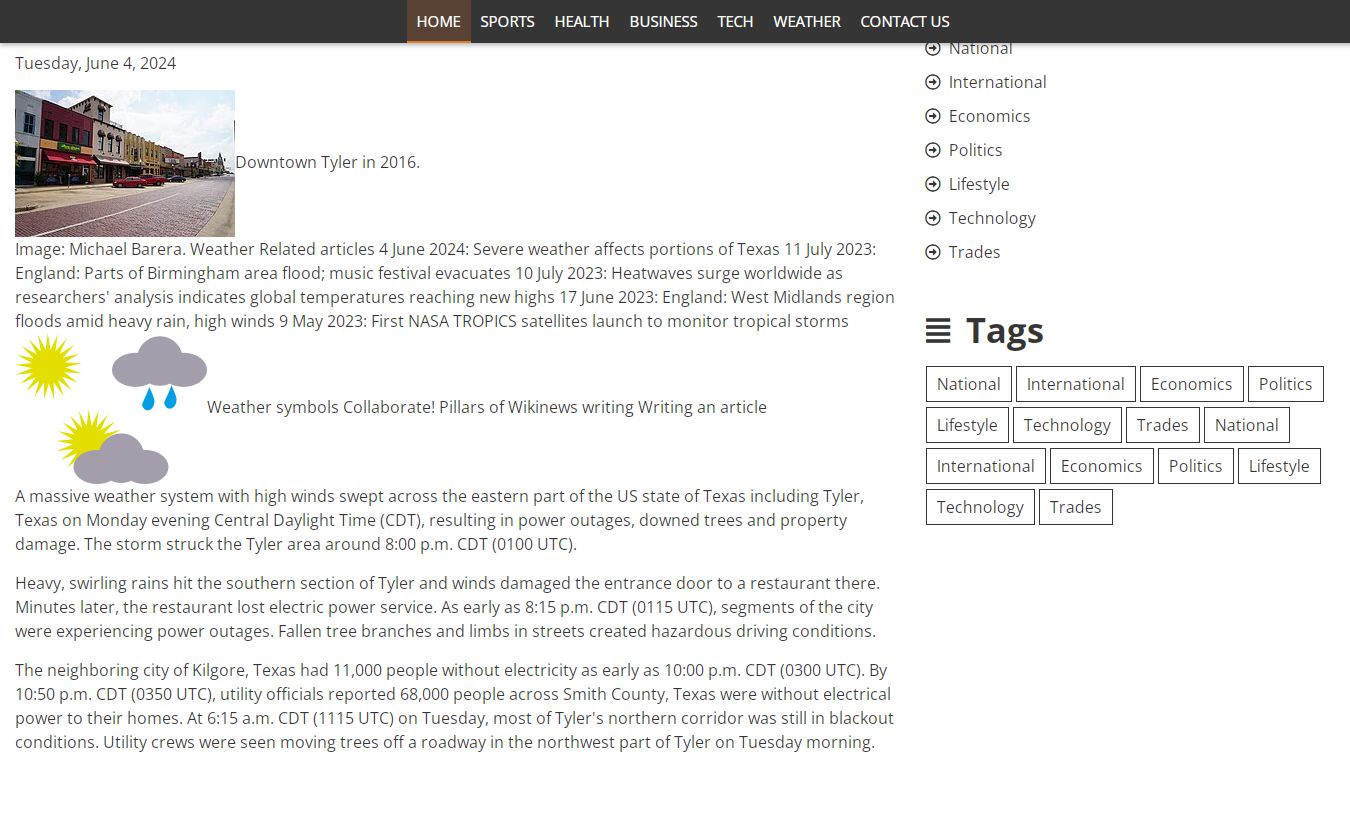Select the second Lifestyle tag
The image size is (1350, 836).
point(1279,466)
